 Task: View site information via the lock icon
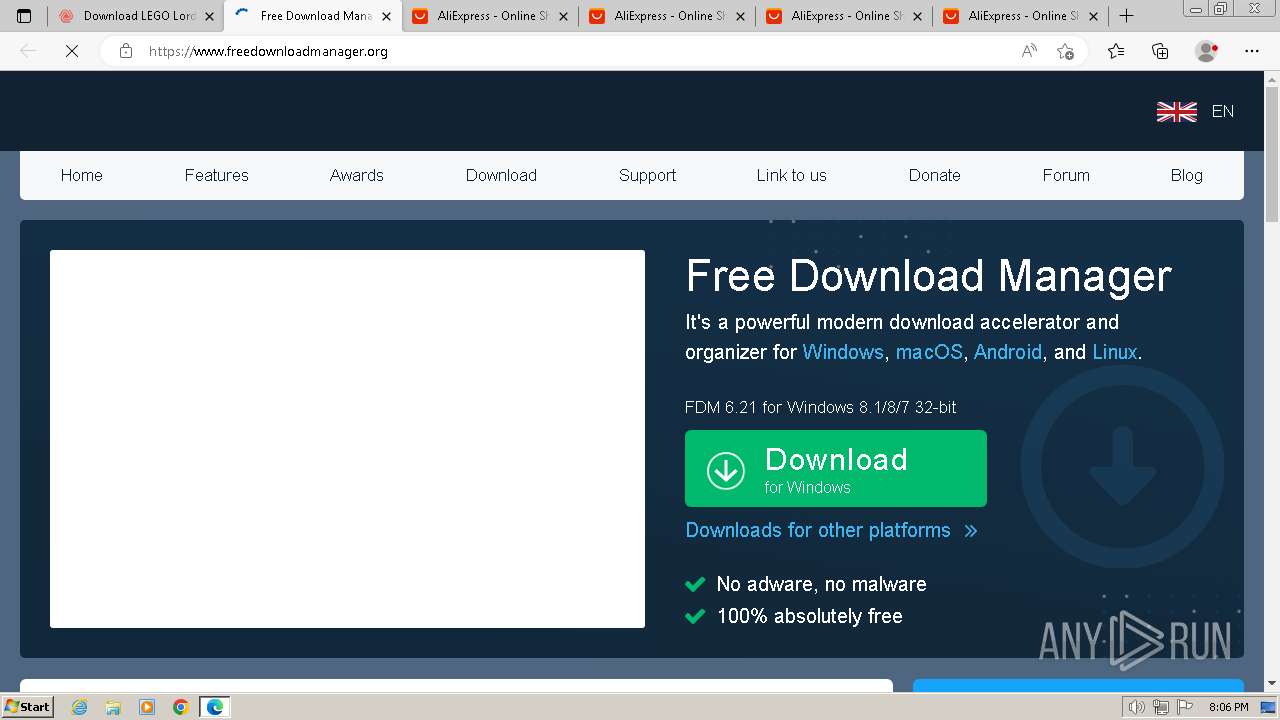click(x=125, y=51)
